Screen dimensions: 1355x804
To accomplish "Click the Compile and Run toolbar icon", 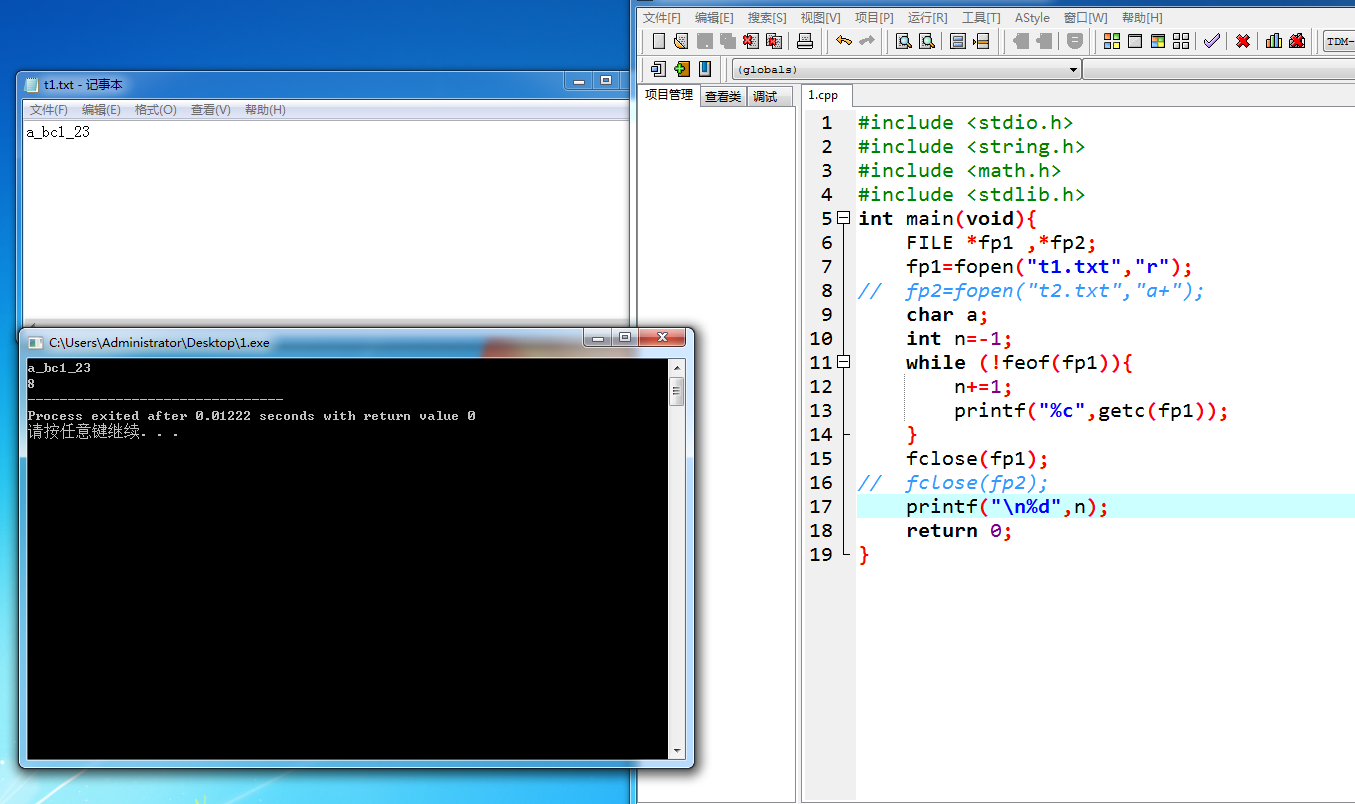I will 1157,41.
